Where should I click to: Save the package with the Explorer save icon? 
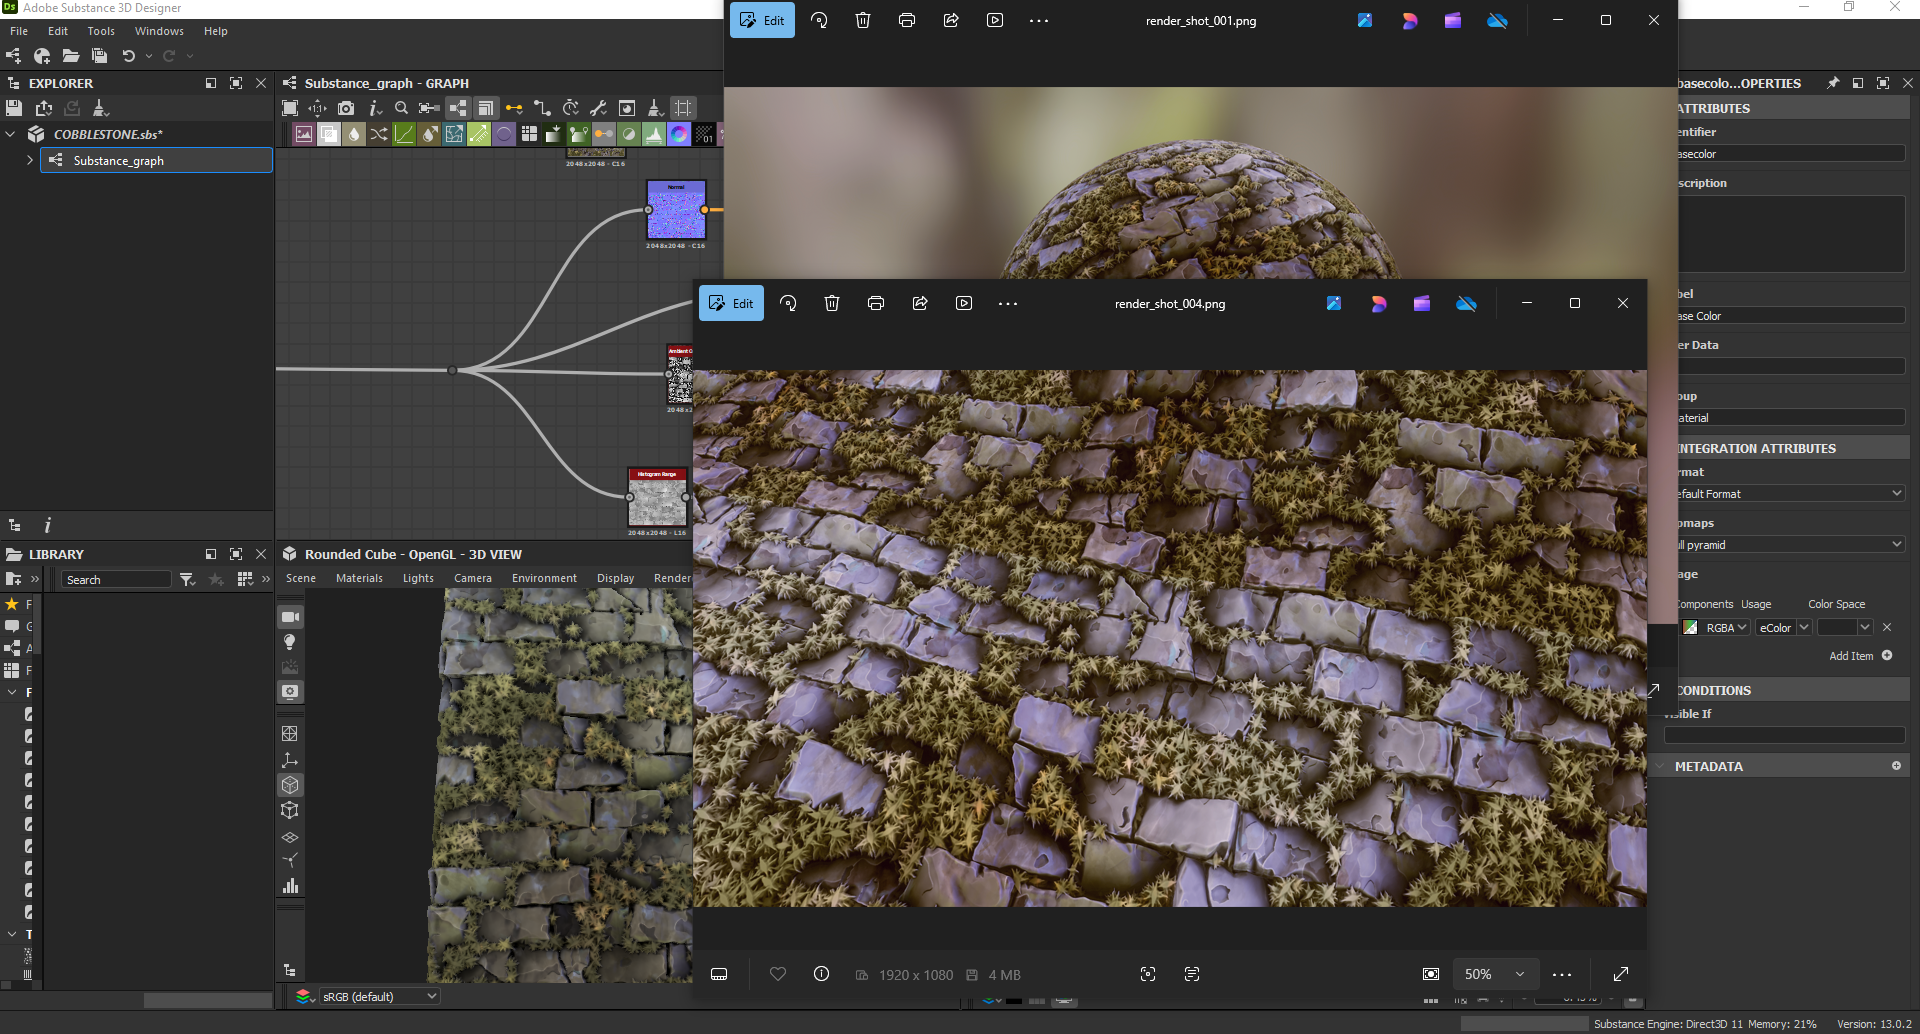(x=14, y=108)
